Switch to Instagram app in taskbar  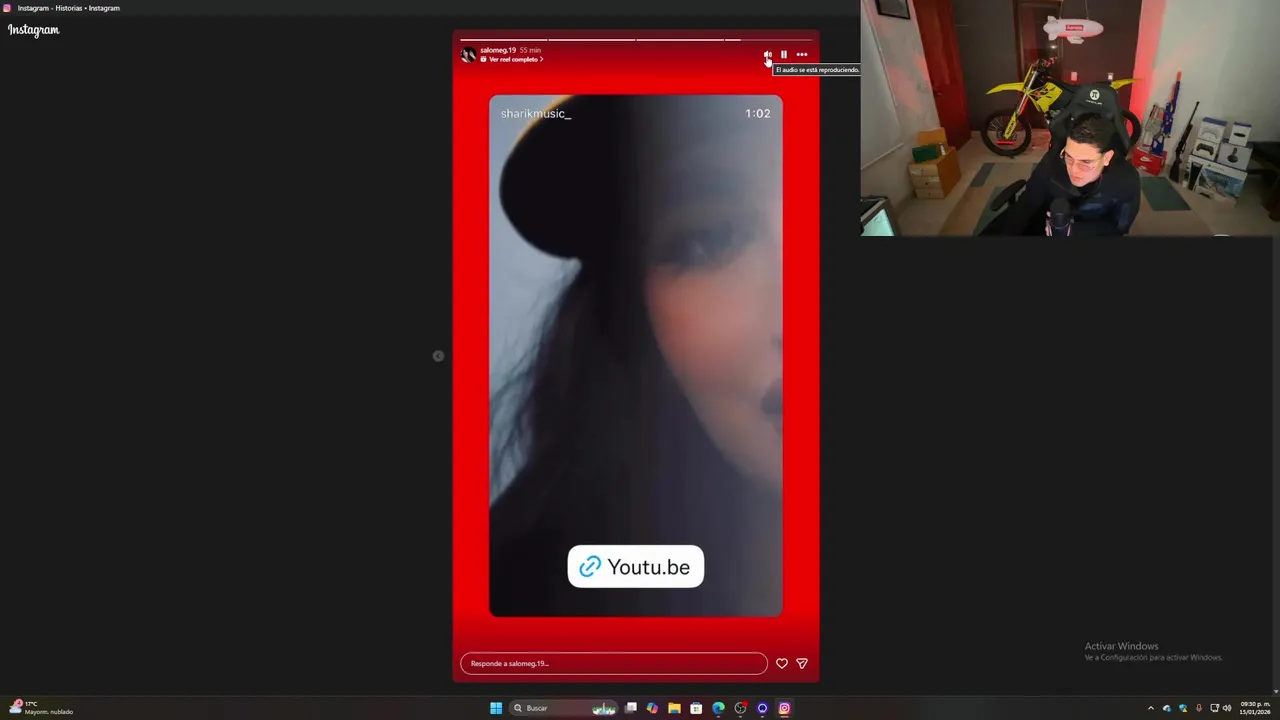pos(784,708)
